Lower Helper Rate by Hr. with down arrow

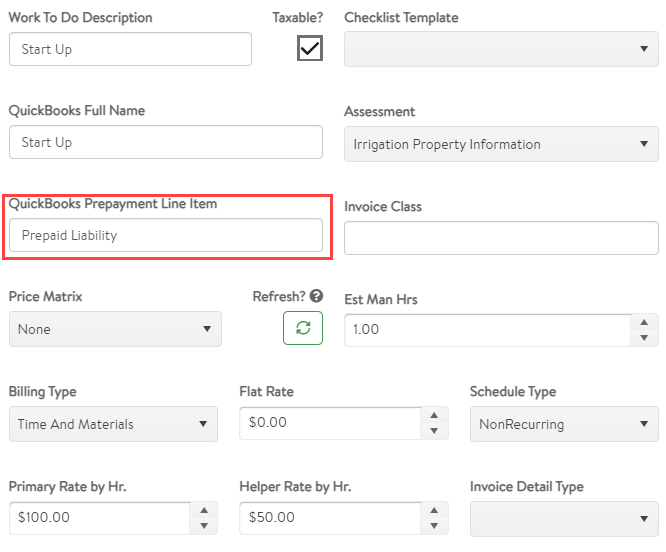434,526
